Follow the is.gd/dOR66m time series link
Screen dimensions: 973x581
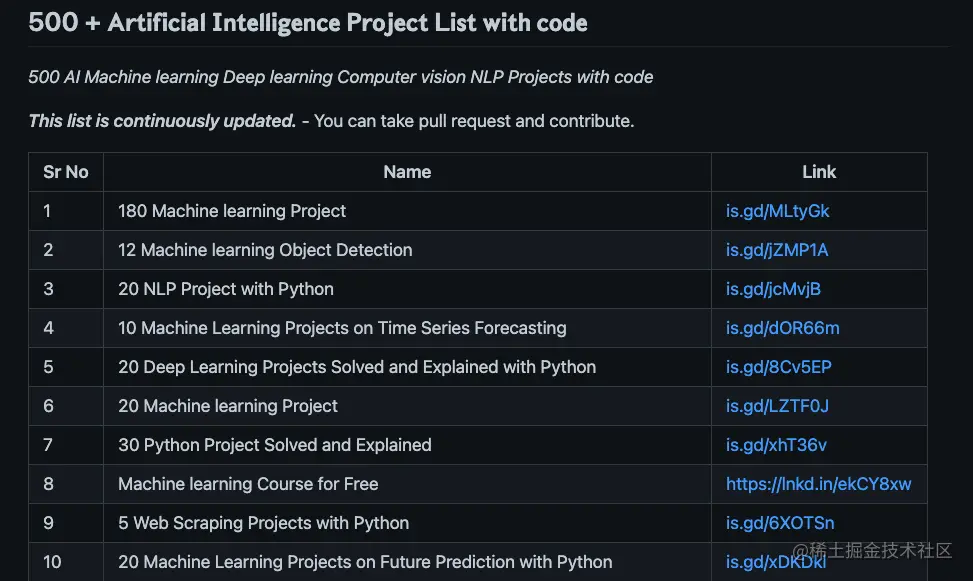point(782,328)
